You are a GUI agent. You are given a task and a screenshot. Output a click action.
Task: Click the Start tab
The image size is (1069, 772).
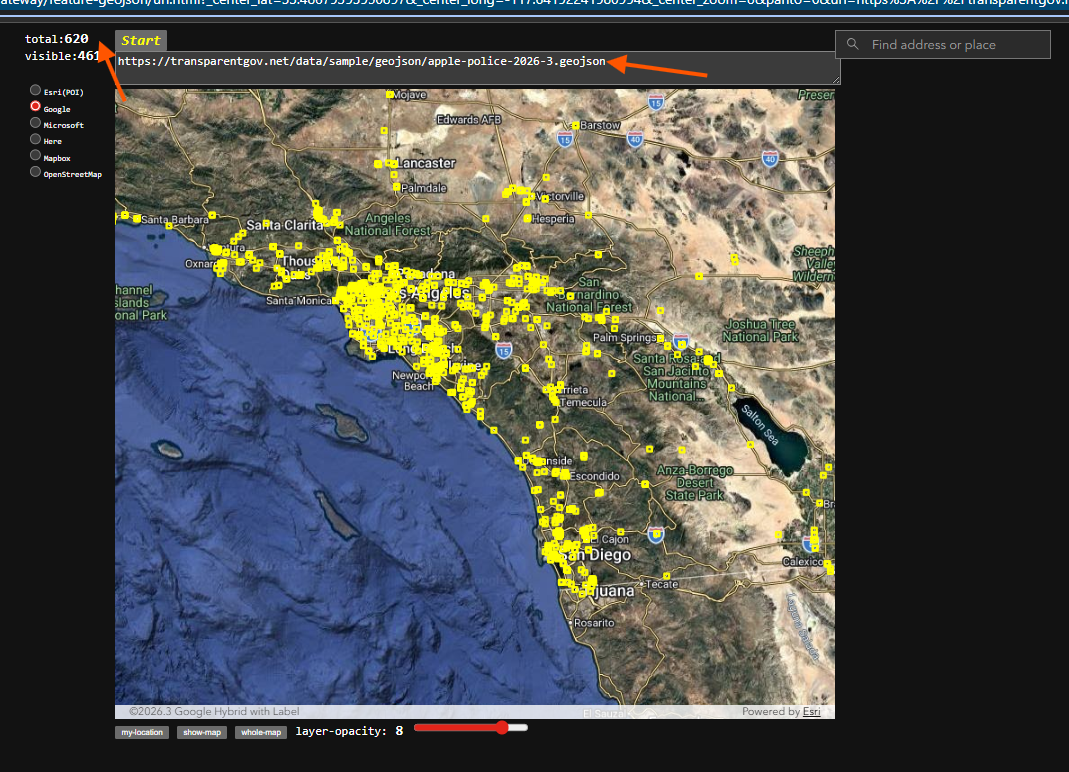pos(141,41)
